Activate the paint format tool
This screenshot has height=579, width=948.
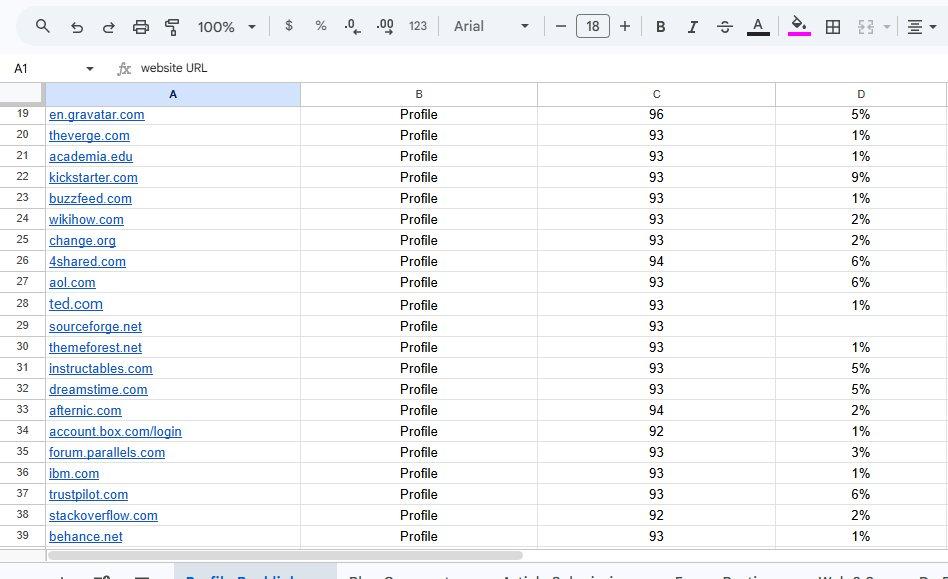pos(172,27)
